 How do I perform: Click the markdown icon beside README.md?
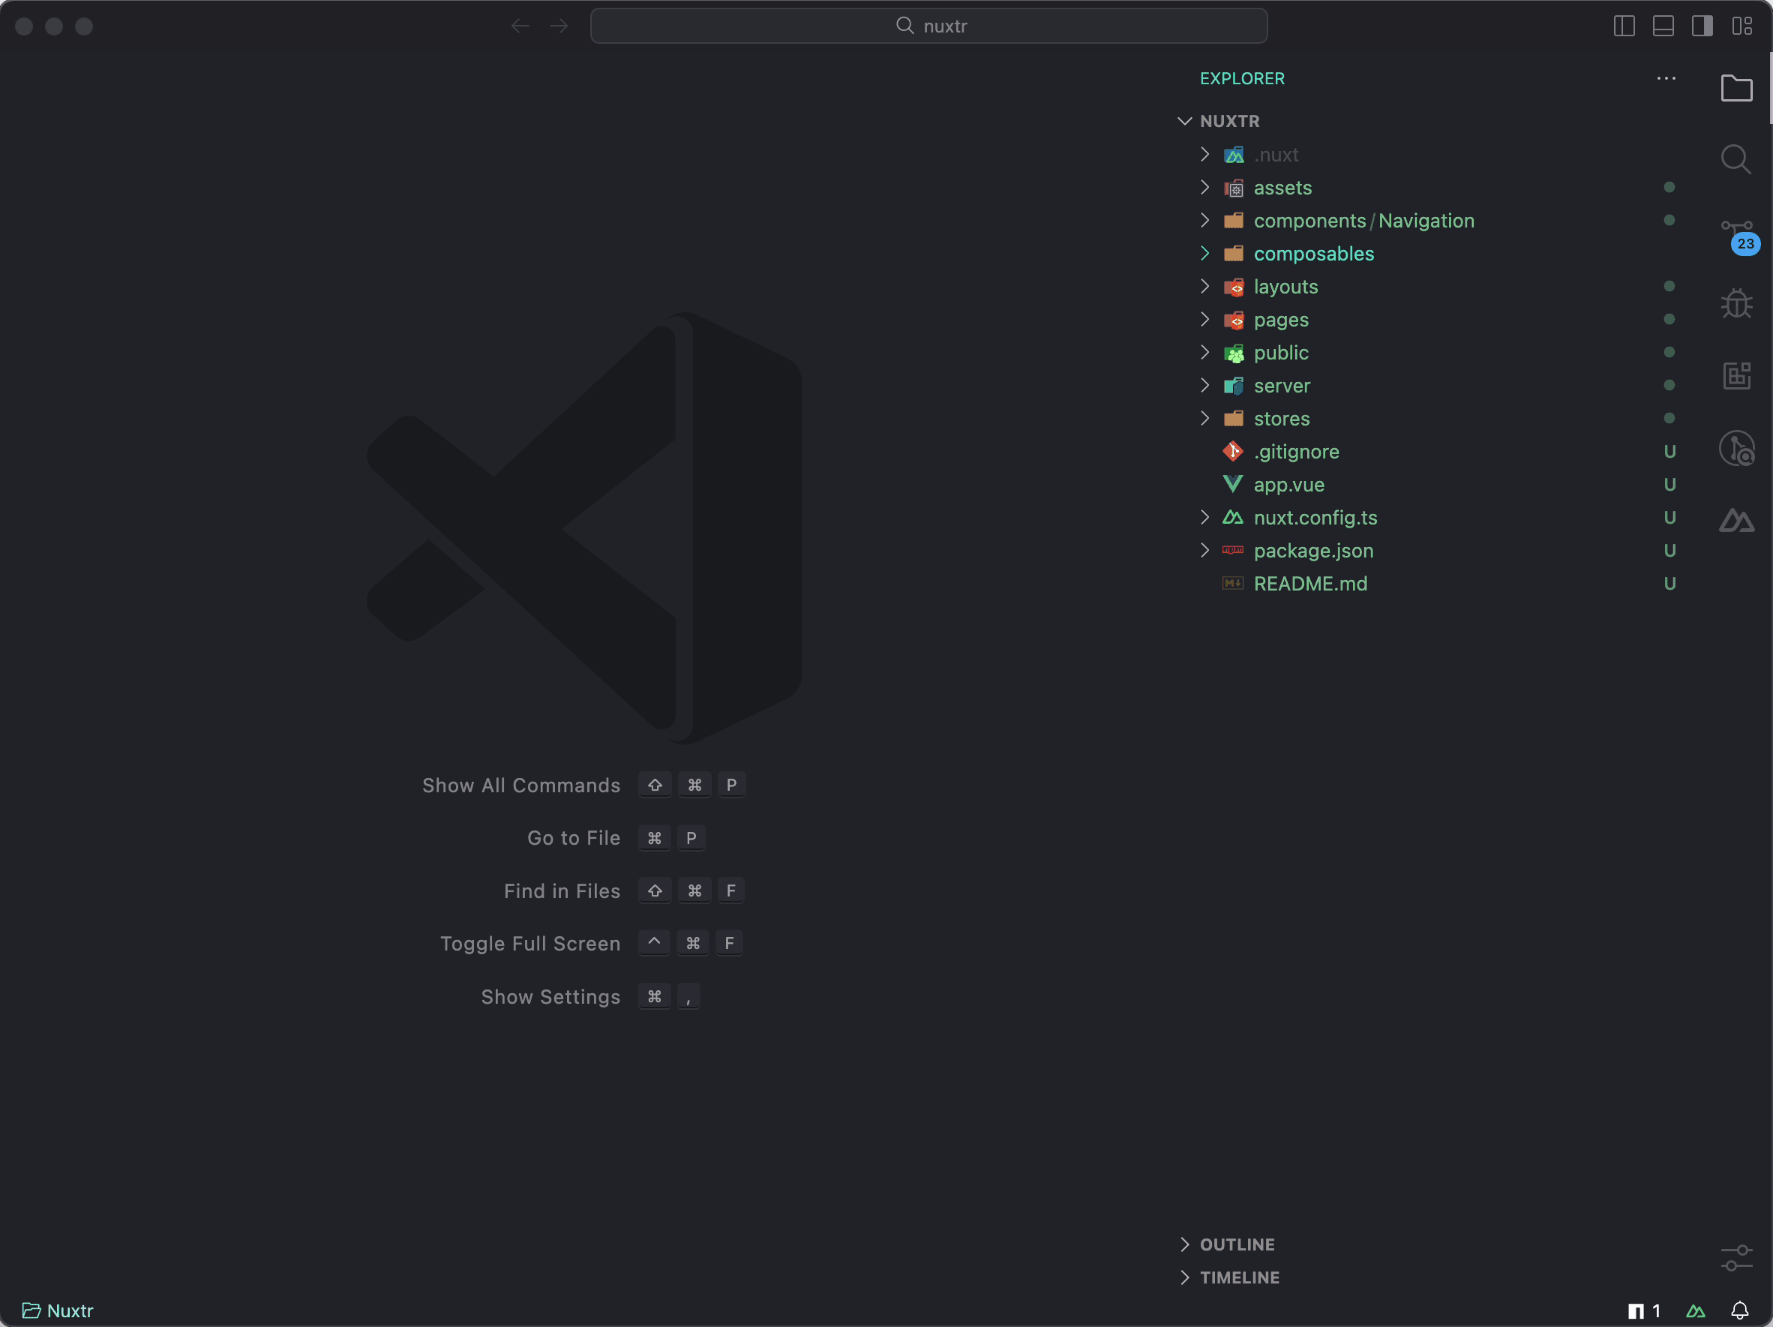click(1233, 583)
